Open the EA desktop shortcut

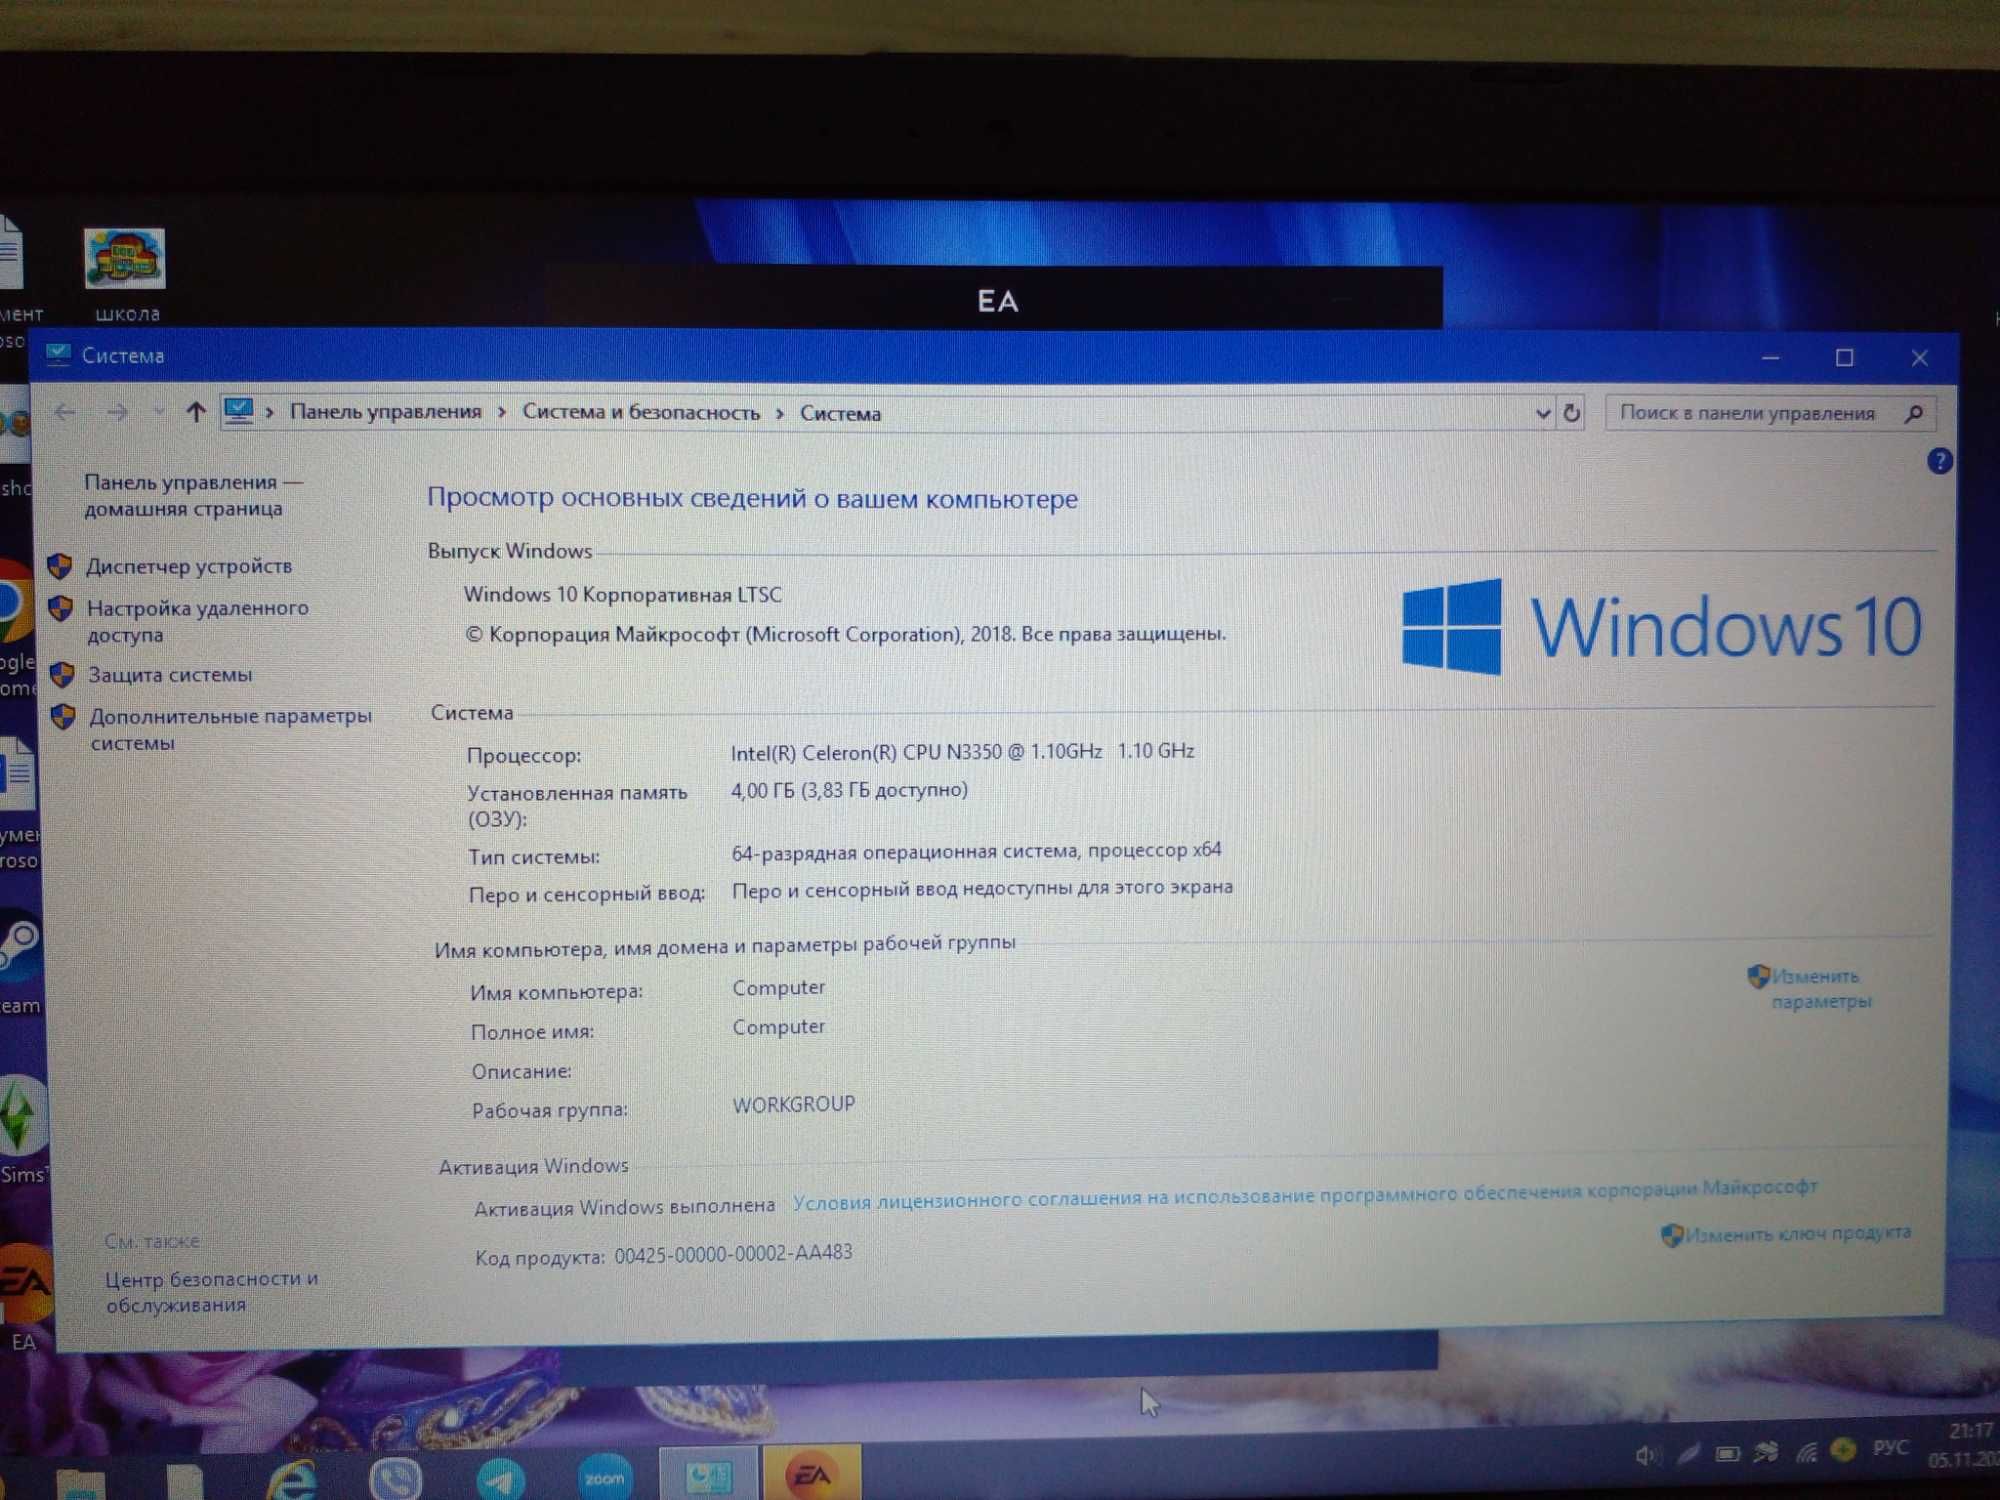(x=24, y=1297)
